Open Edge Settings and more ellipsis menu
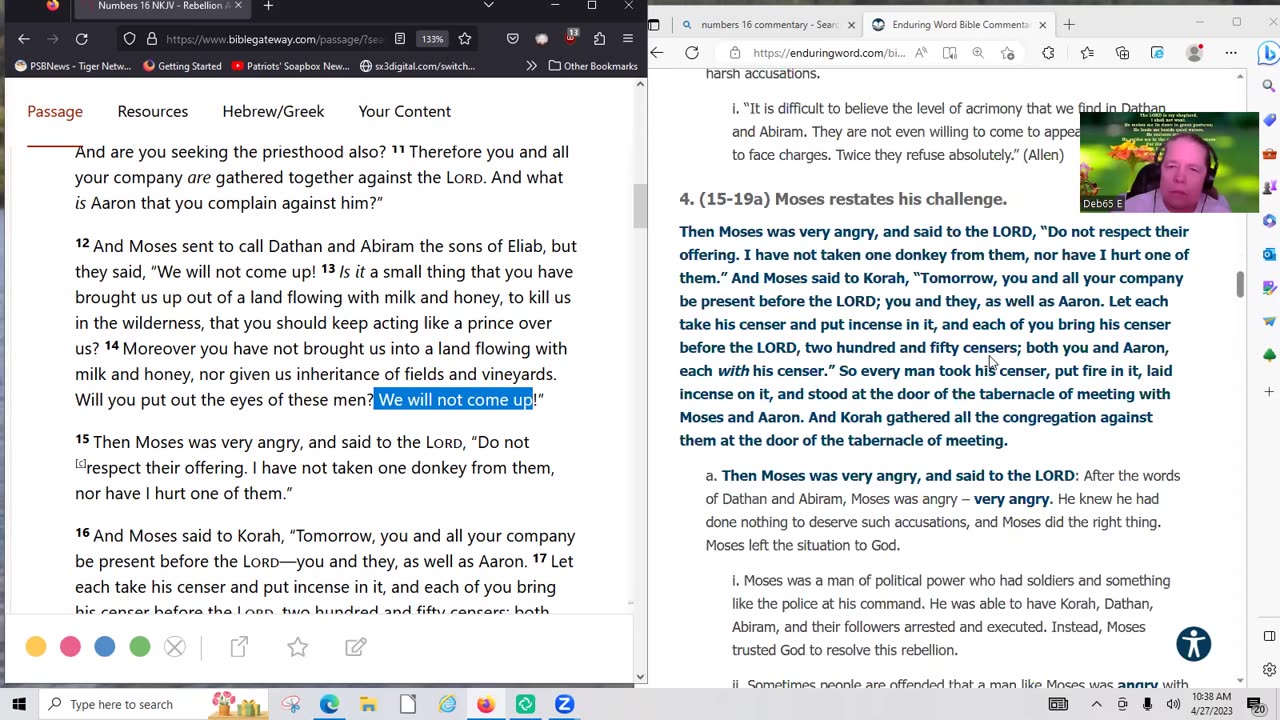 pyautogui.click(x=1231, y=53)
